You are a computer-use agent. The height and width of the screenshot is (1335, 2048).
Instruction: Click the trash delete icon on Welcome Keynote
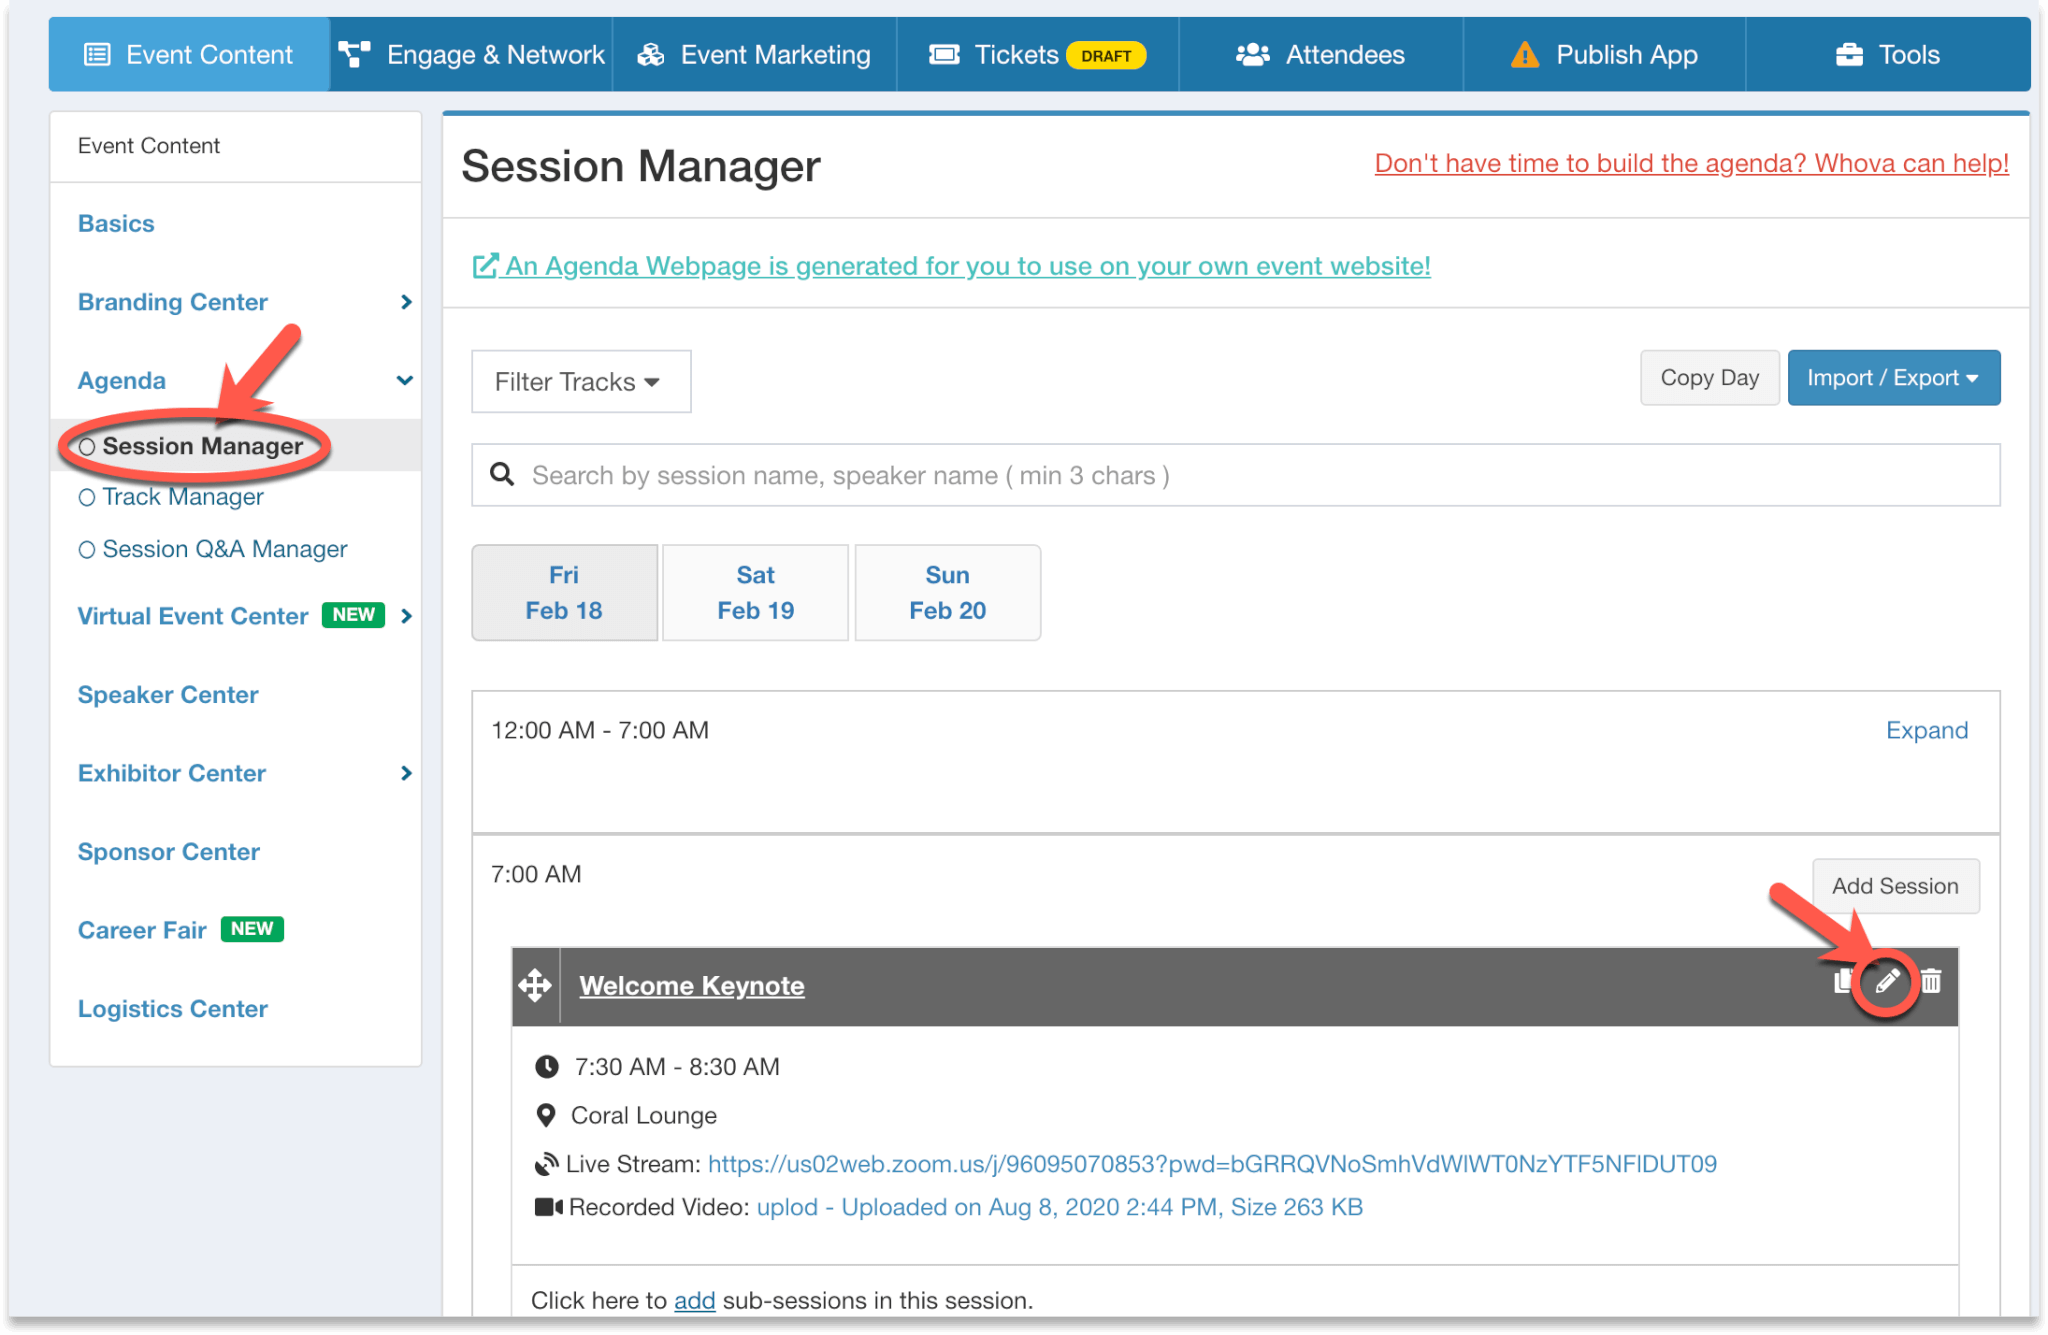click(x=1931, y=982)
